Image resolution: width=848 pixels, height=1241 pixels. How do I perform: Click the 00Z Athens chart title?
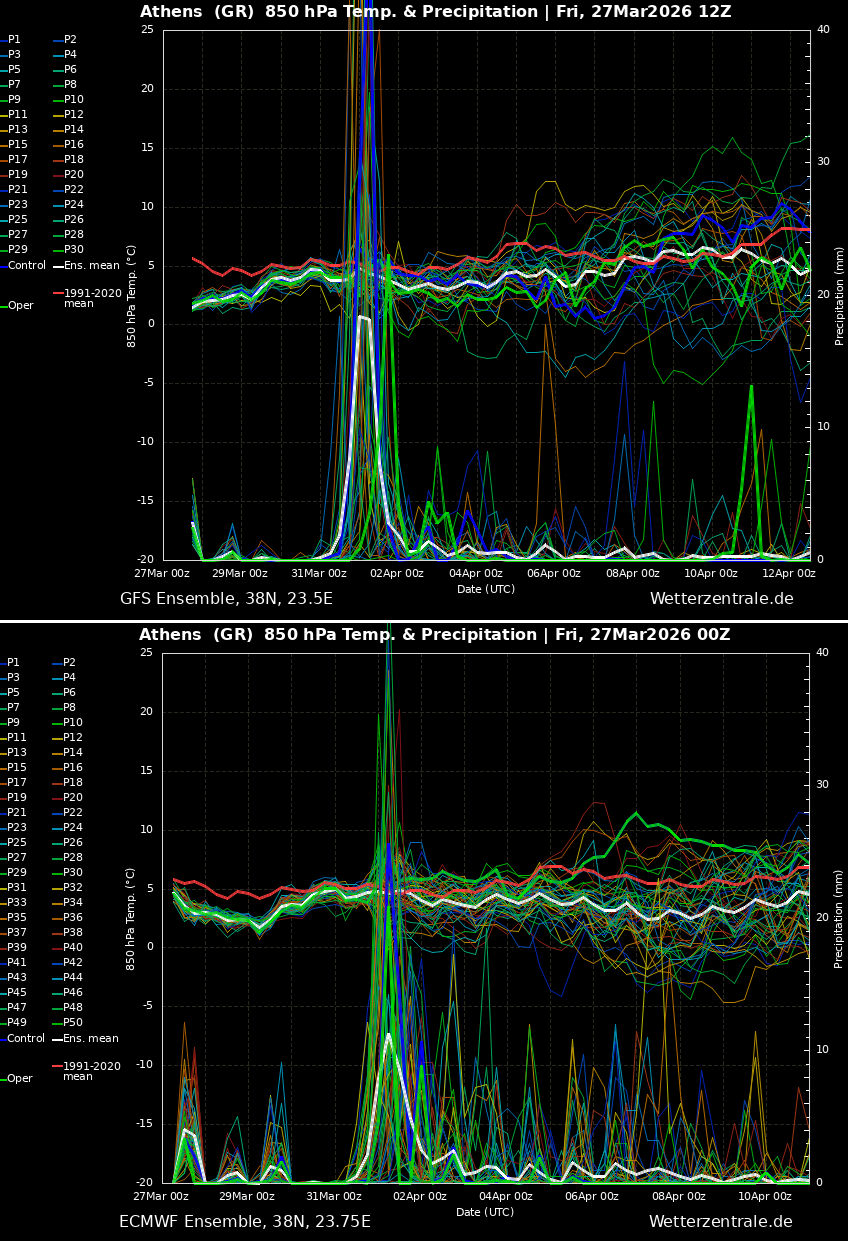(434, 635)
